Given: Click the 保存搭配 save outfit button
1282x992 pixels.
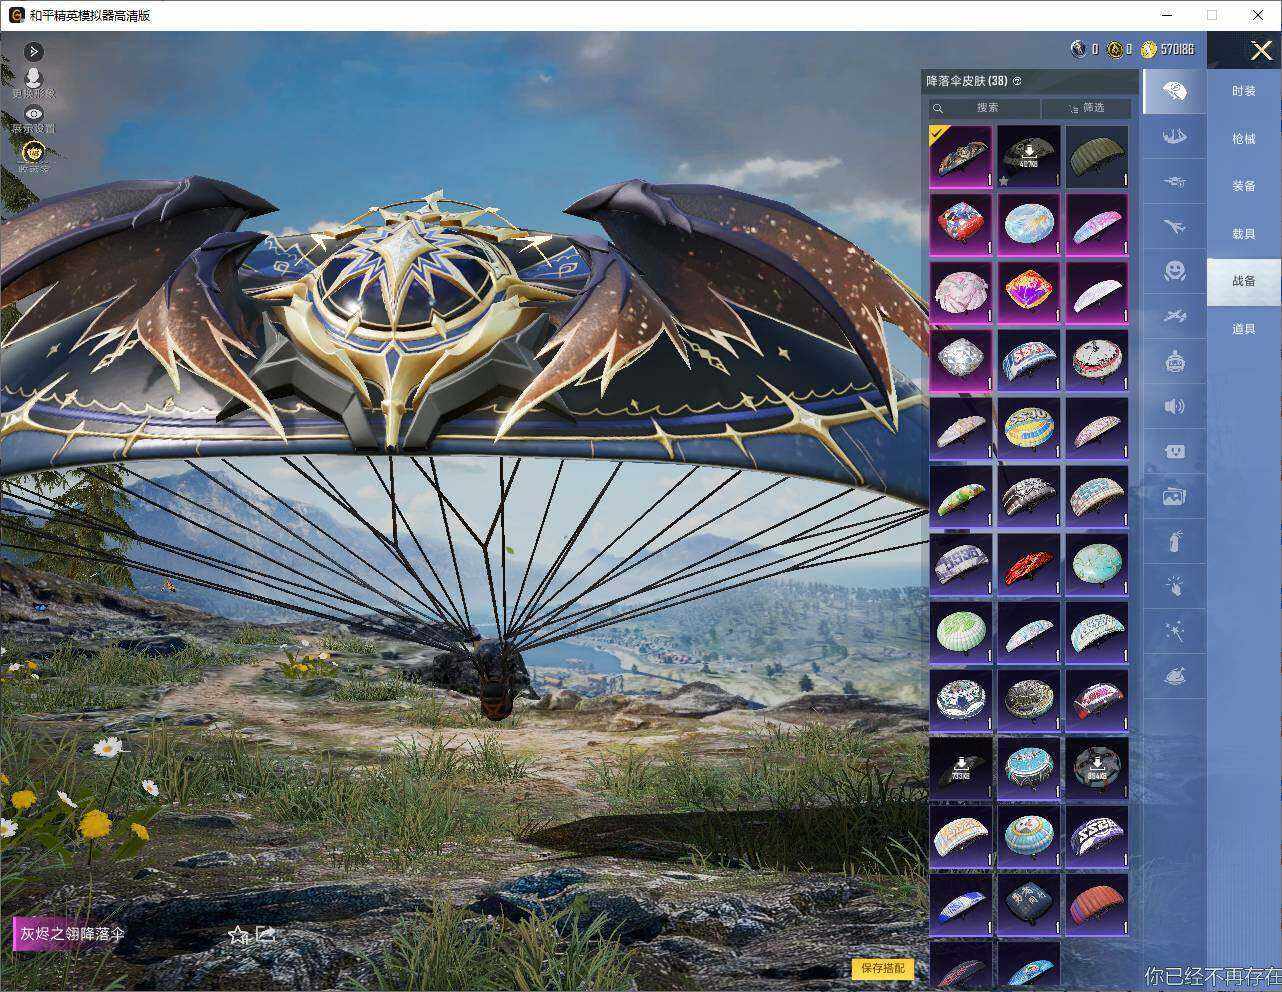Looking at the screenshot, I should pyautogui.click(x=883, y=968).
